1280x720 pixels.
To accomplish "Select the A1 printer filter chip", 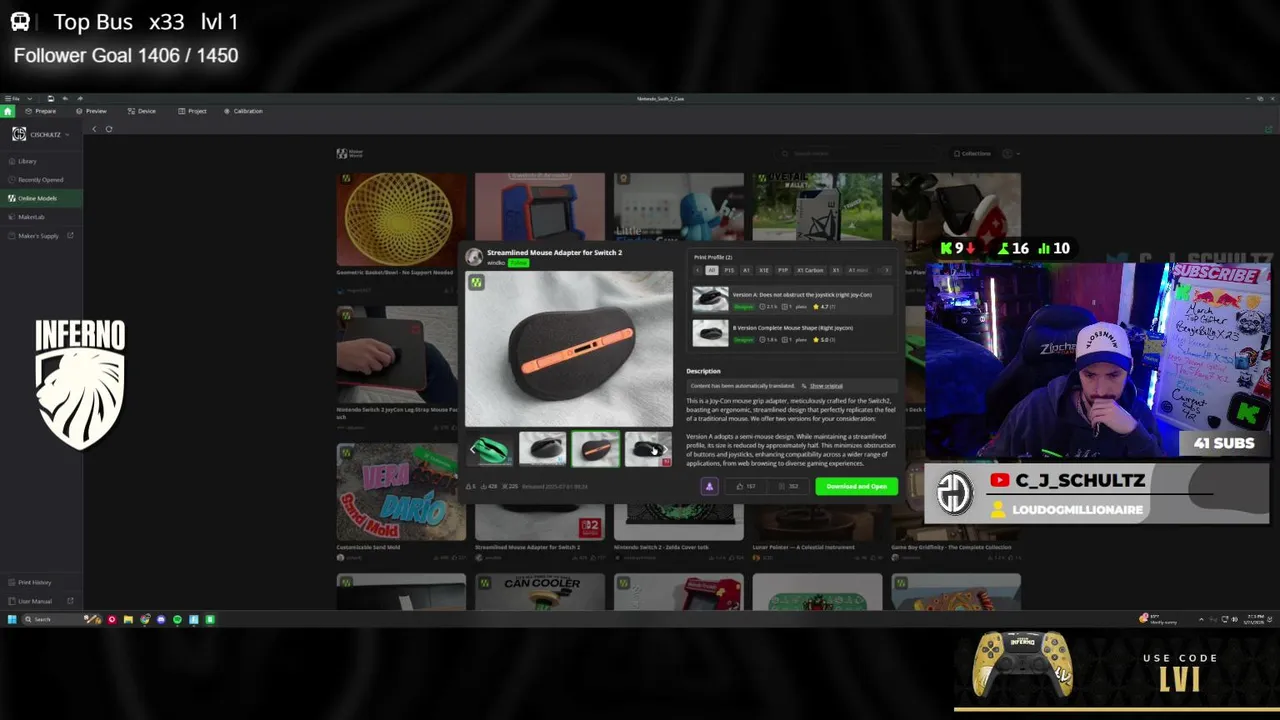I will pos(746,270).
